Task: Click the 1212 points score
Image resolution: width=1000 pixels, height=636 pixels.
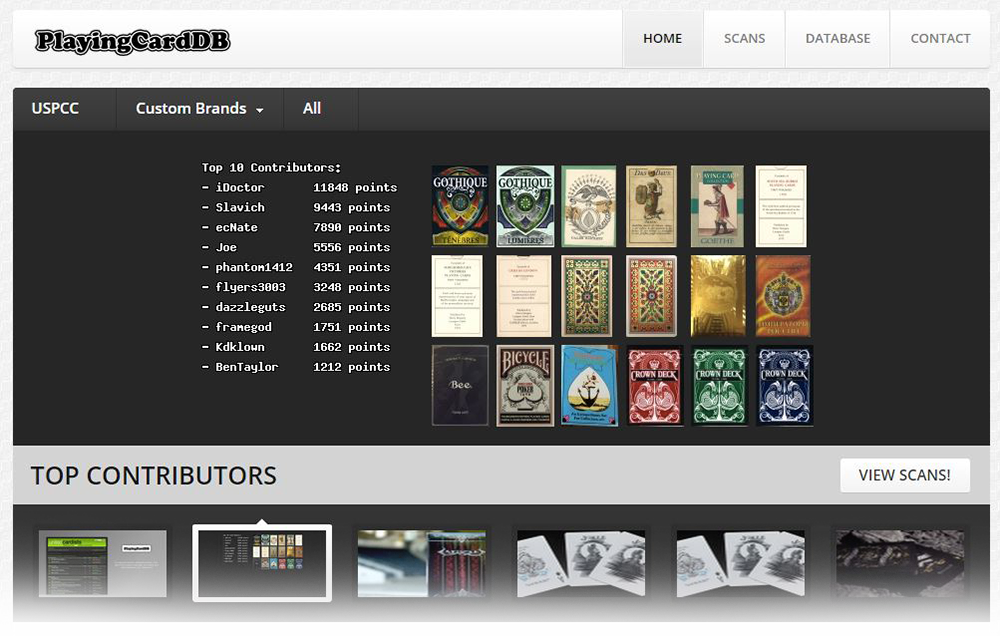Action: click(x=351, y=367)
